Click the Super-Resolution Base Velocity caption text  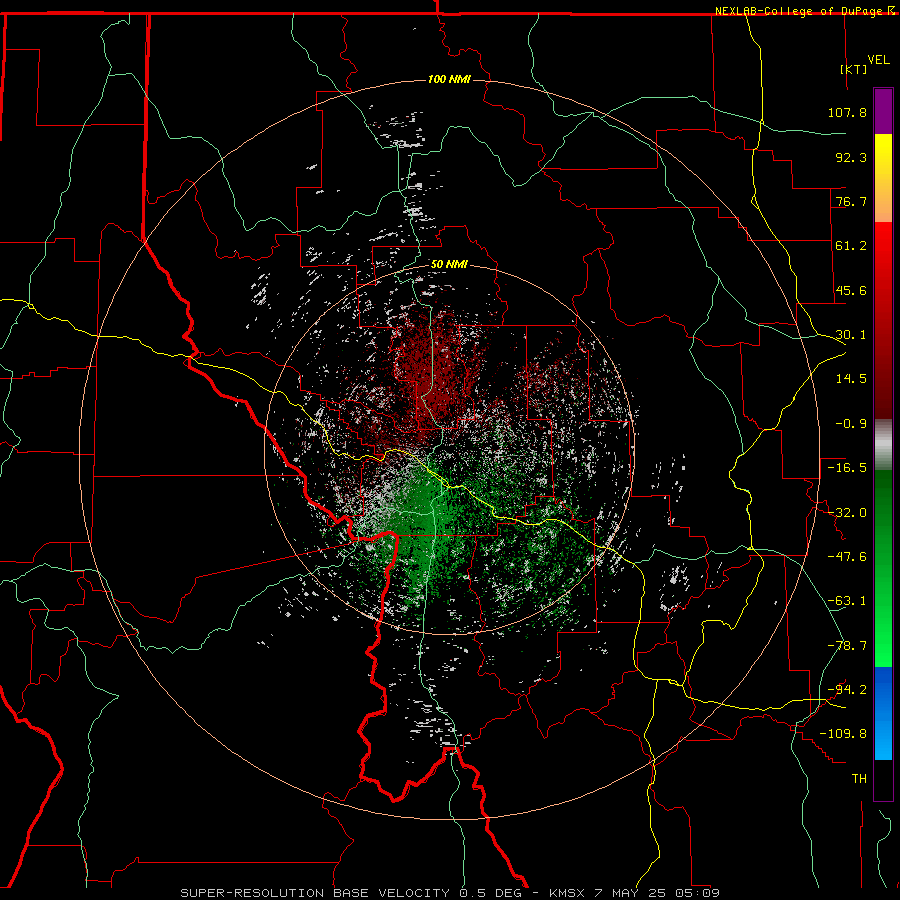[450, 893]
